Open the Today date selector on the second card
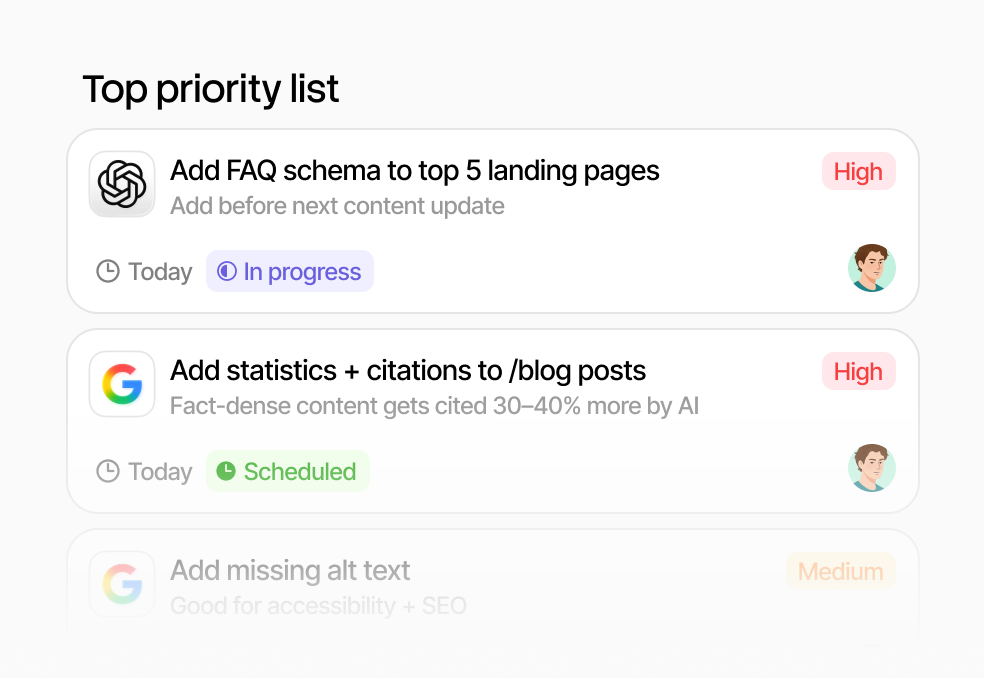Viewport: 984px width, 678px height. [x=160, y=471]
